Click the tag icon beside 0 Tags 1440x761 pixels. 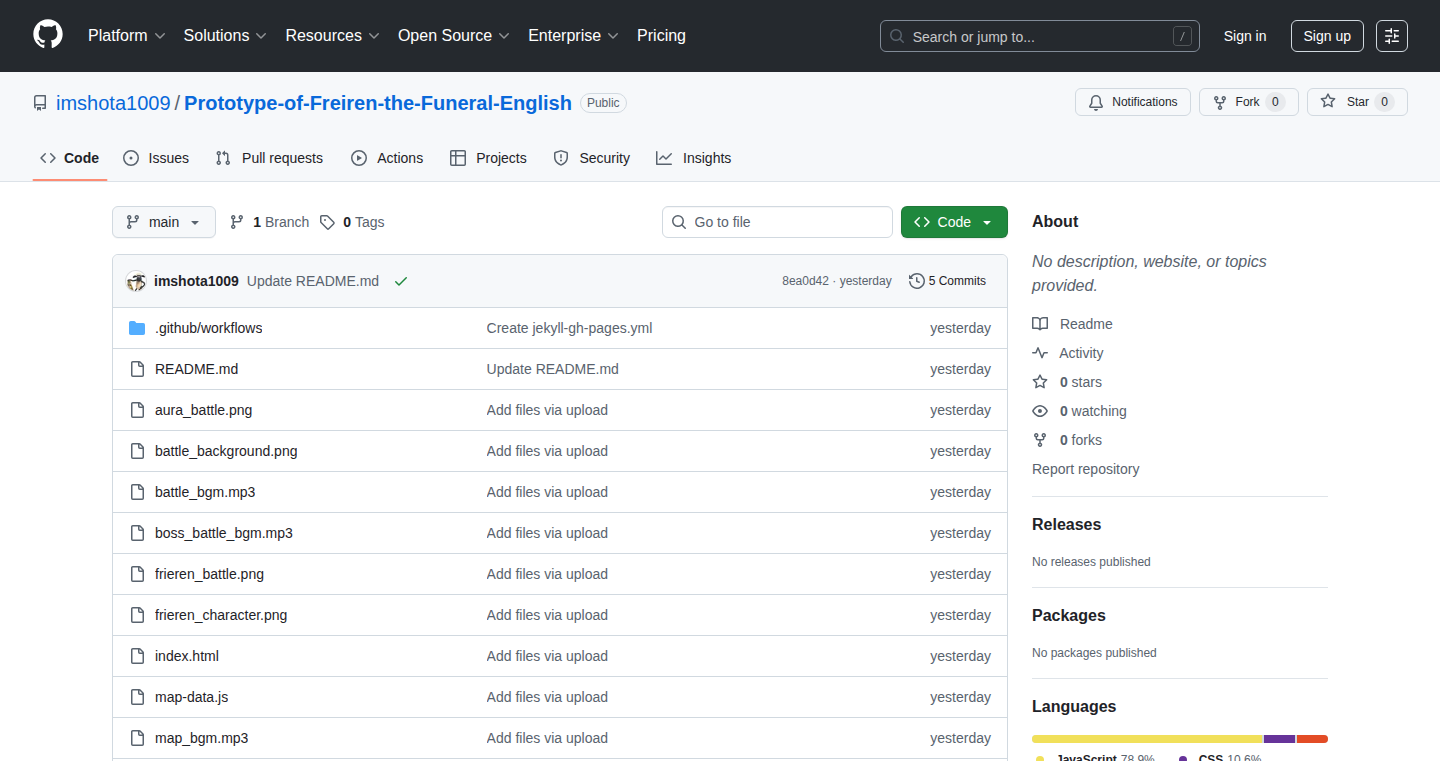(327, 222)
